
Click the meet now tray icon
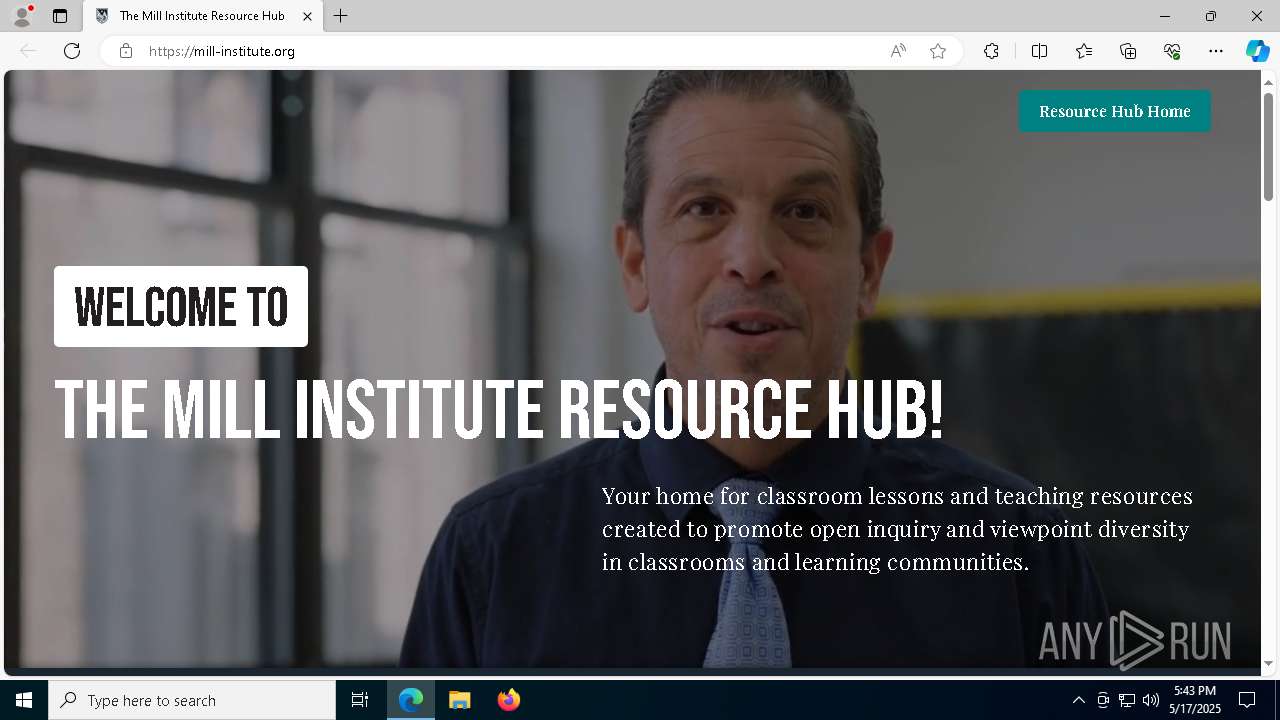pos(1103,700)
